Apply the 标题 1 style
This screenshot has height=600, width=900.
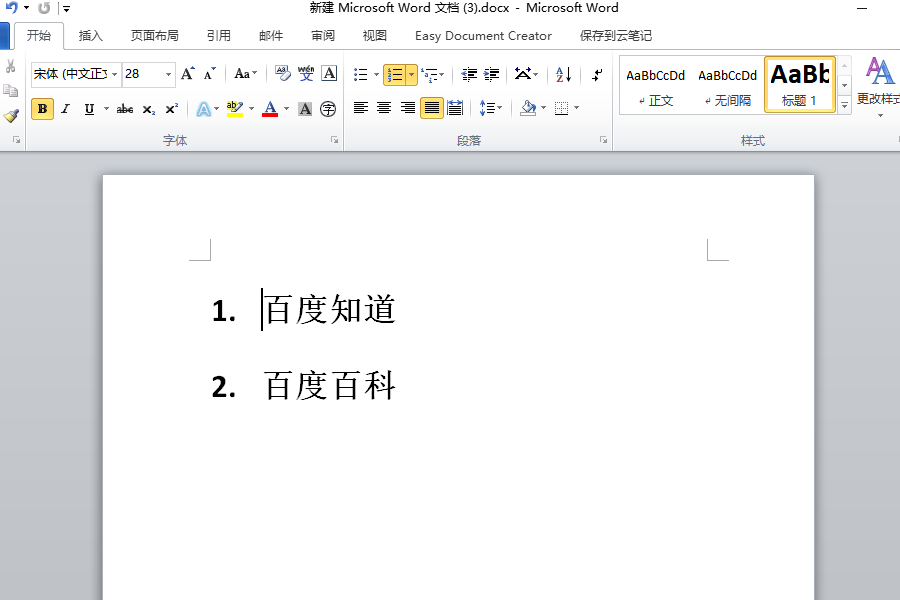[800, 85]
